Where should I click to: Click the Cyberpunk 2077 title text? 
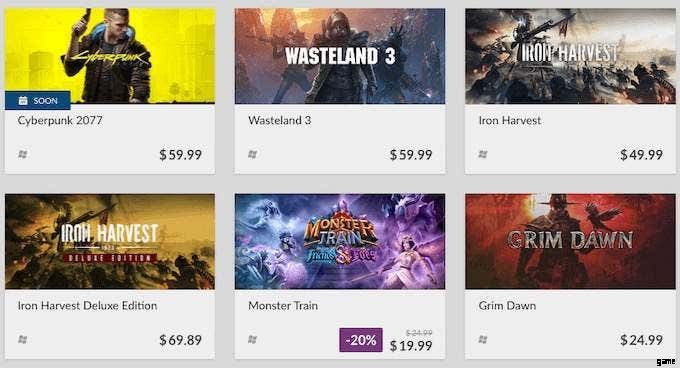coord(60,120)
